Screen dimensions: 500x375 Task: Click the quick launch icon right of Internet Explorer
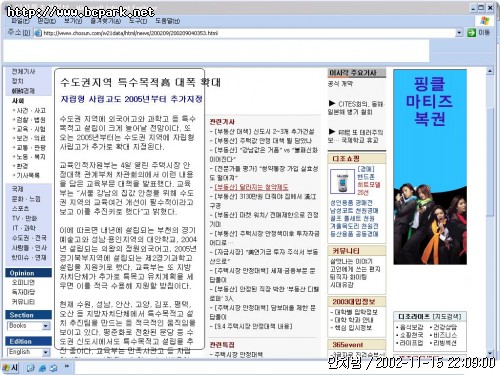tap(53, 368)
